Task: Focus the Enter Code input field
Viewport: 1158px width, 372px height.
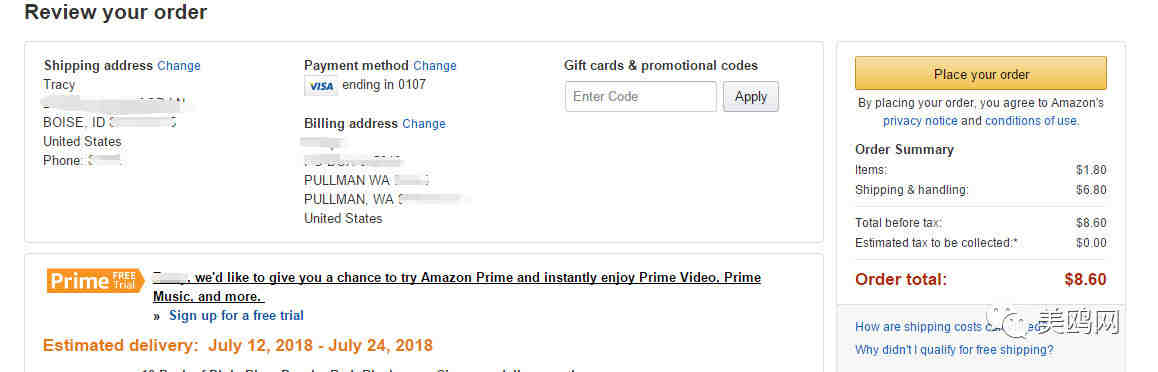Action: click(x=640, y=97)
